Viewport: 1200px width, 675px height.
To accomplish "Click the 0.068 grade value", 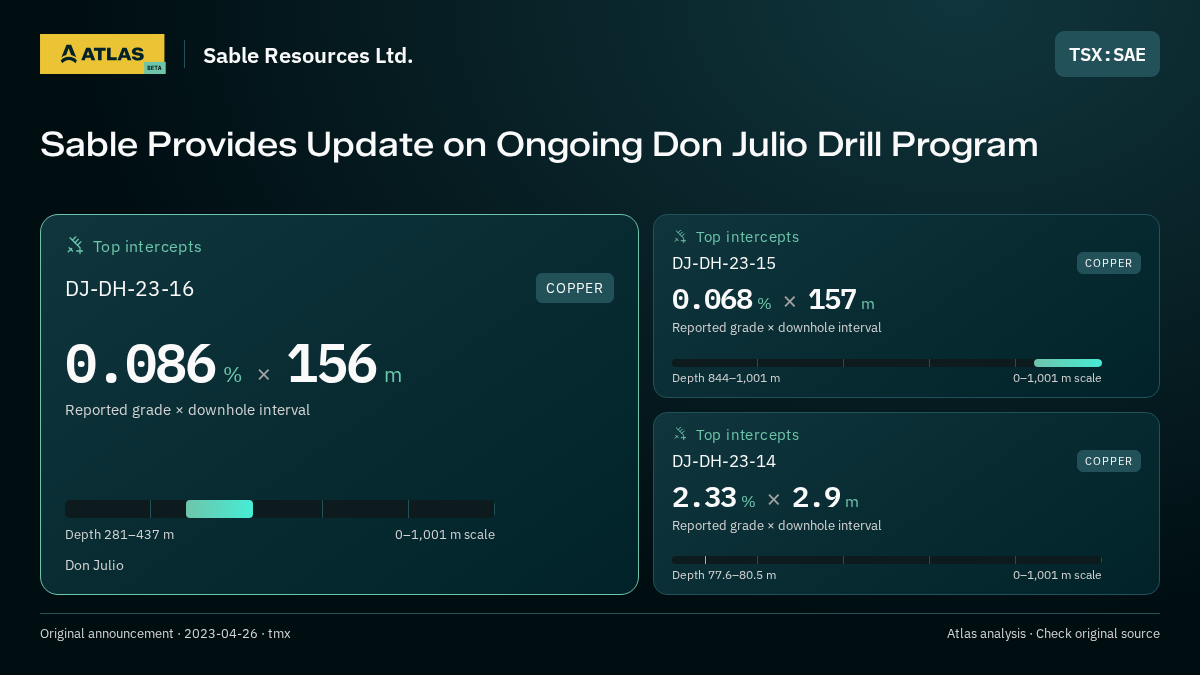I will pos(712,300).
